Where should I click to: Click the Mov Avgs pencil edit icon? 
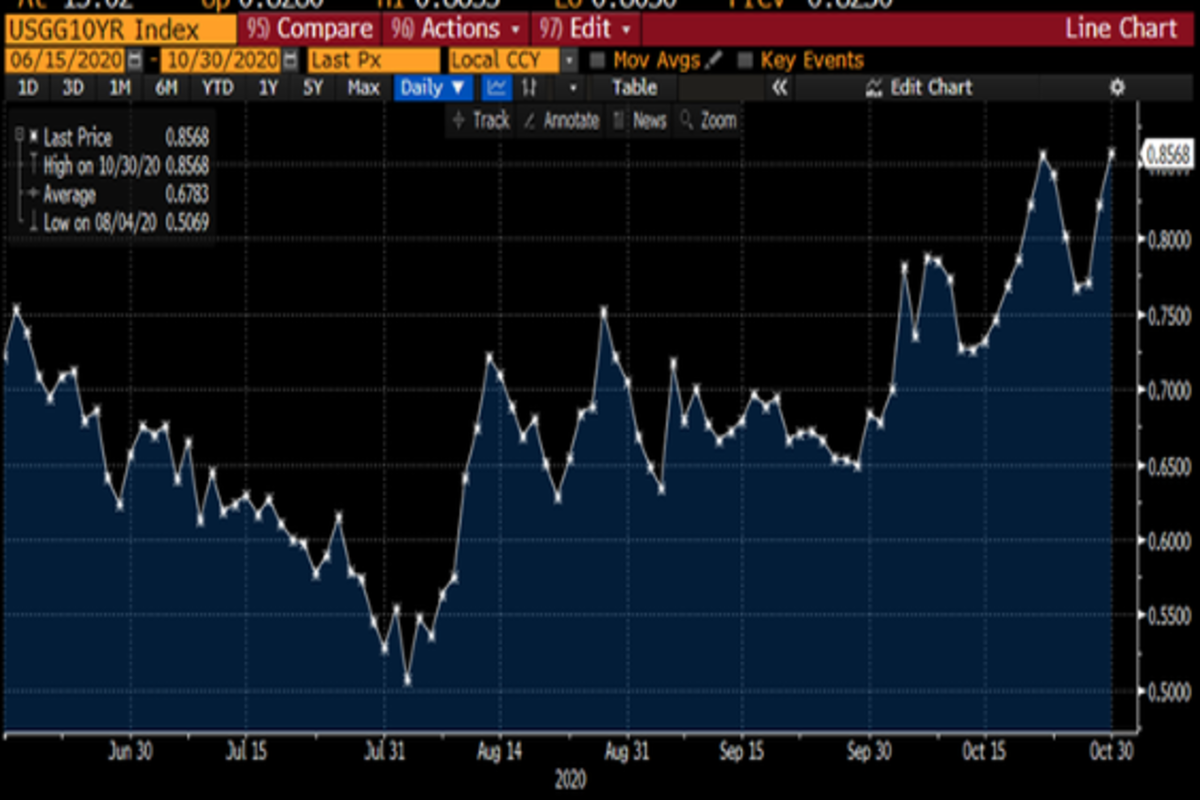[714, 61]
